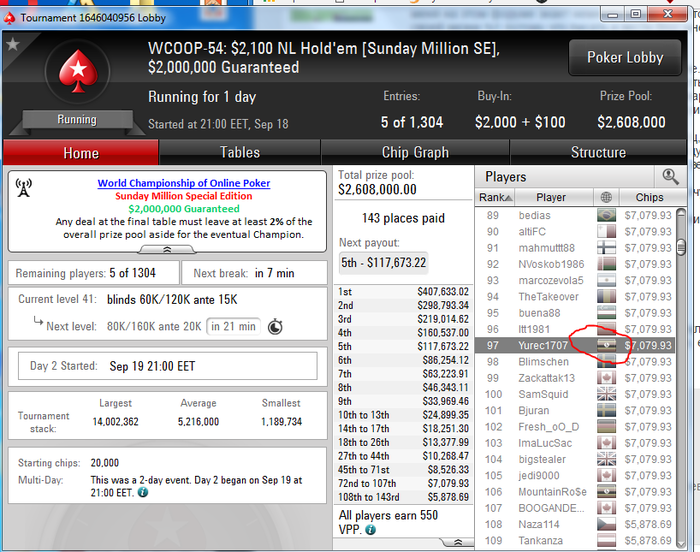Open World Championship of Online Poker link
This screenshot has height=552, width=700.
pos(184,183)
